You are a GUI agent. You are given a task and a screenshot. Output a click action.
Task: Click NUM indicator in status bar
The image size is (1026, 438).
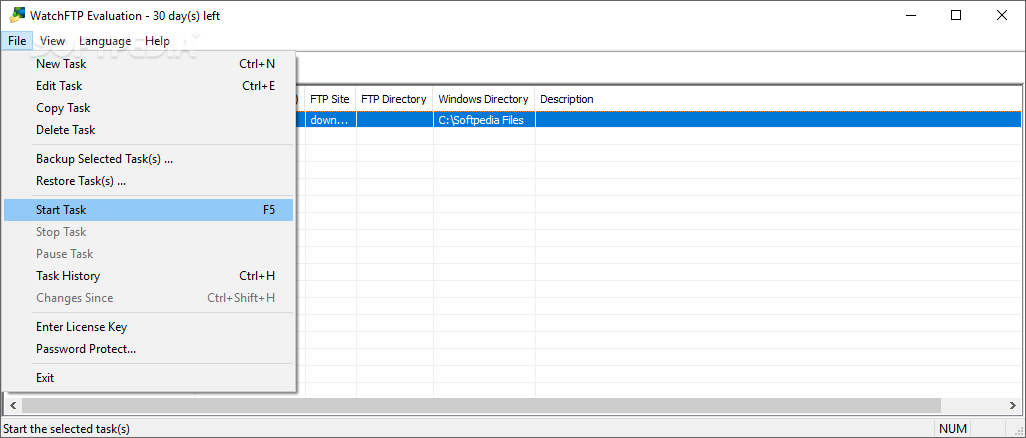point(953,429)
